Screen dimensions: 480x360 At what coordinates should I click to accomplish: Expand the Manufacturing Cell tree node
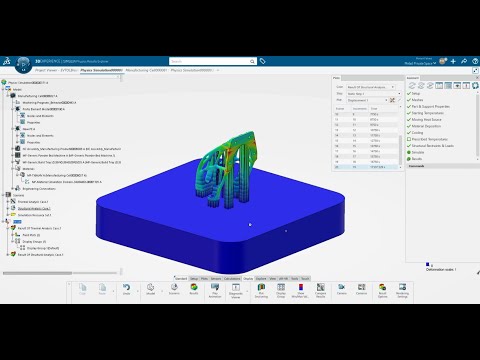(x=8, y=96)
